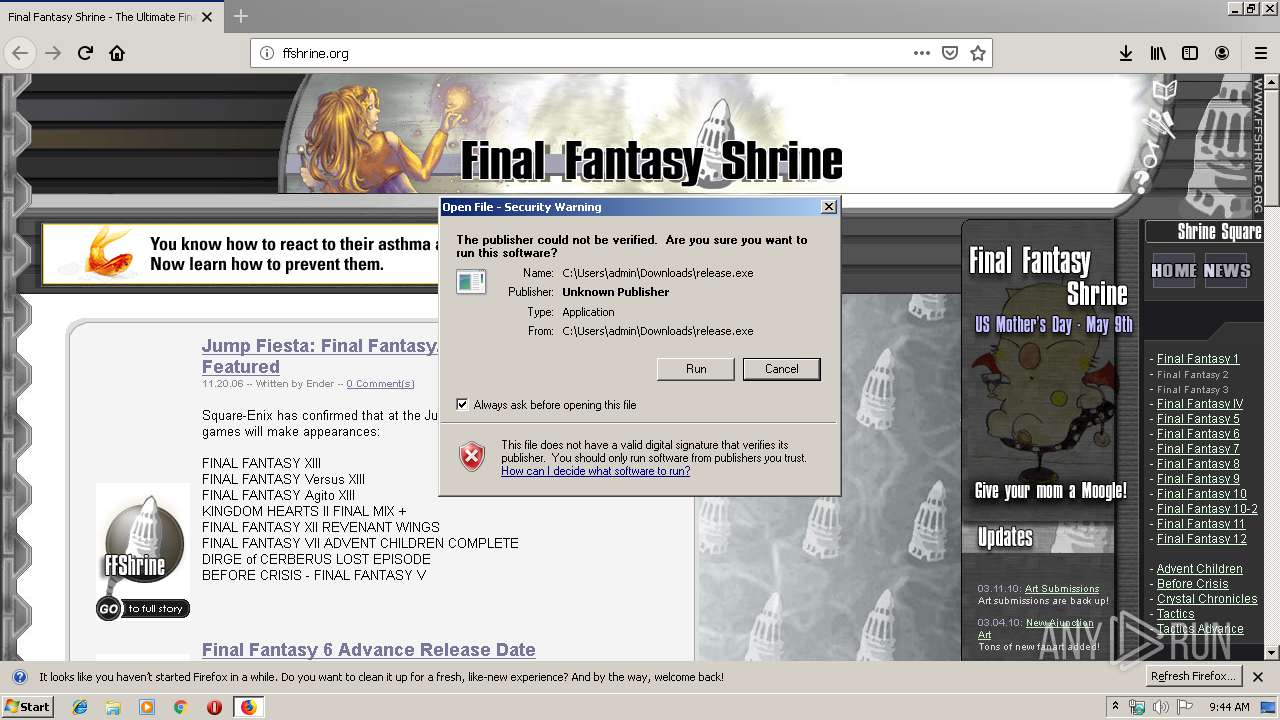The height and width of the screenshot is (720, 1280).
Task: Open the HOME navigation button
Action: click(x=1173, y=271)
